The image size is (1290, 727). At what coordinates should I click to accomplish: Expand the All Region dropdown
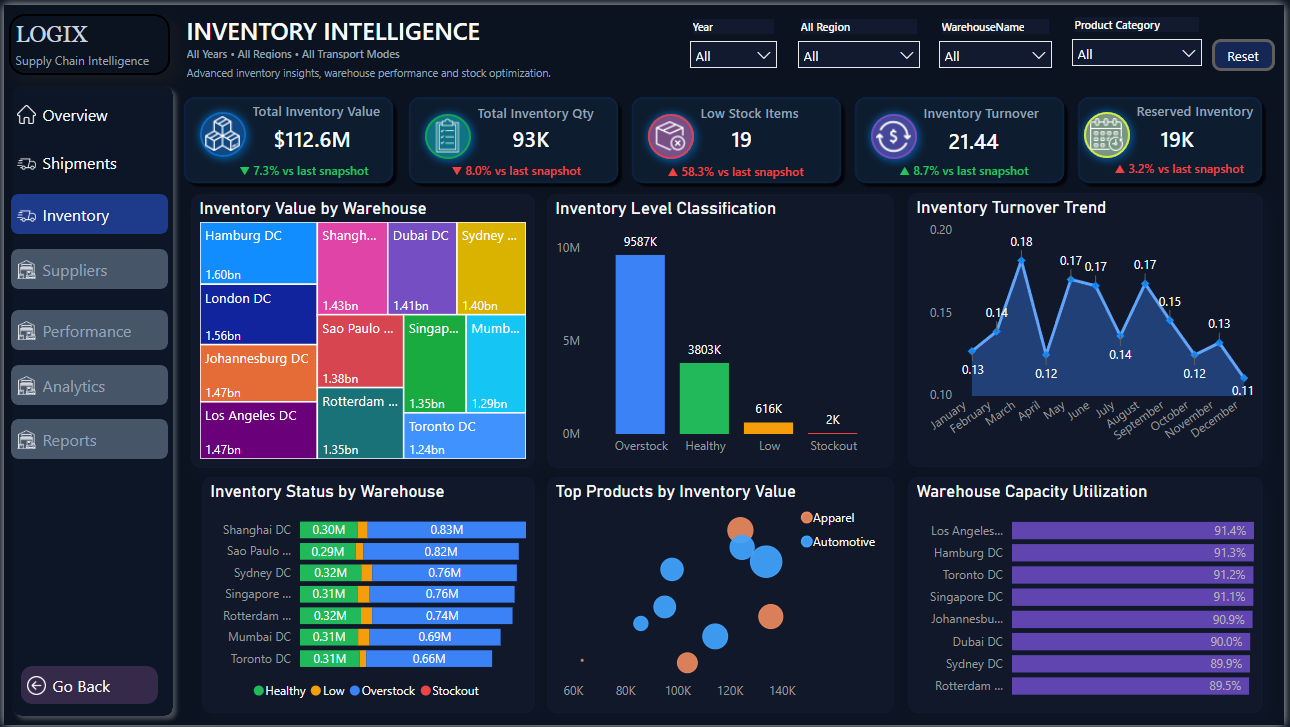860,55
